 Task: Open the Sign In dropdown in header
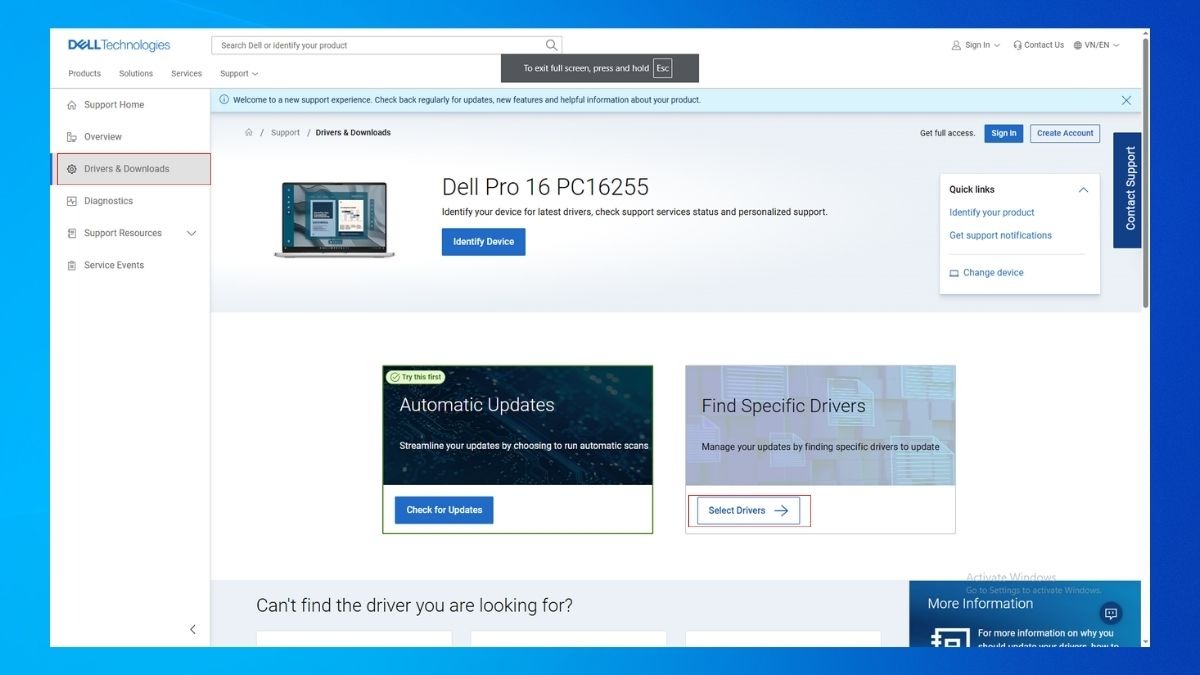click(x=976, y=45)
